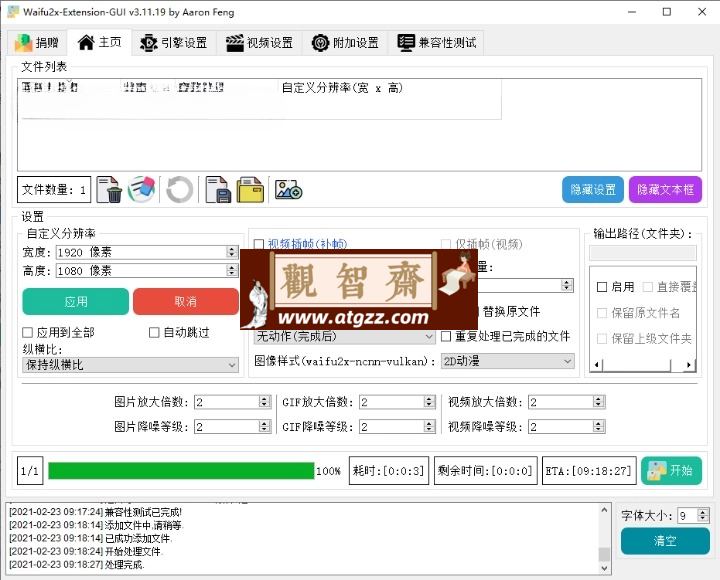The height and width of the screenshot is (580, 720).
Task: Click the 图片放大倍数 spinner arrows
Action: pyautogui.click(x=264, y=402)
